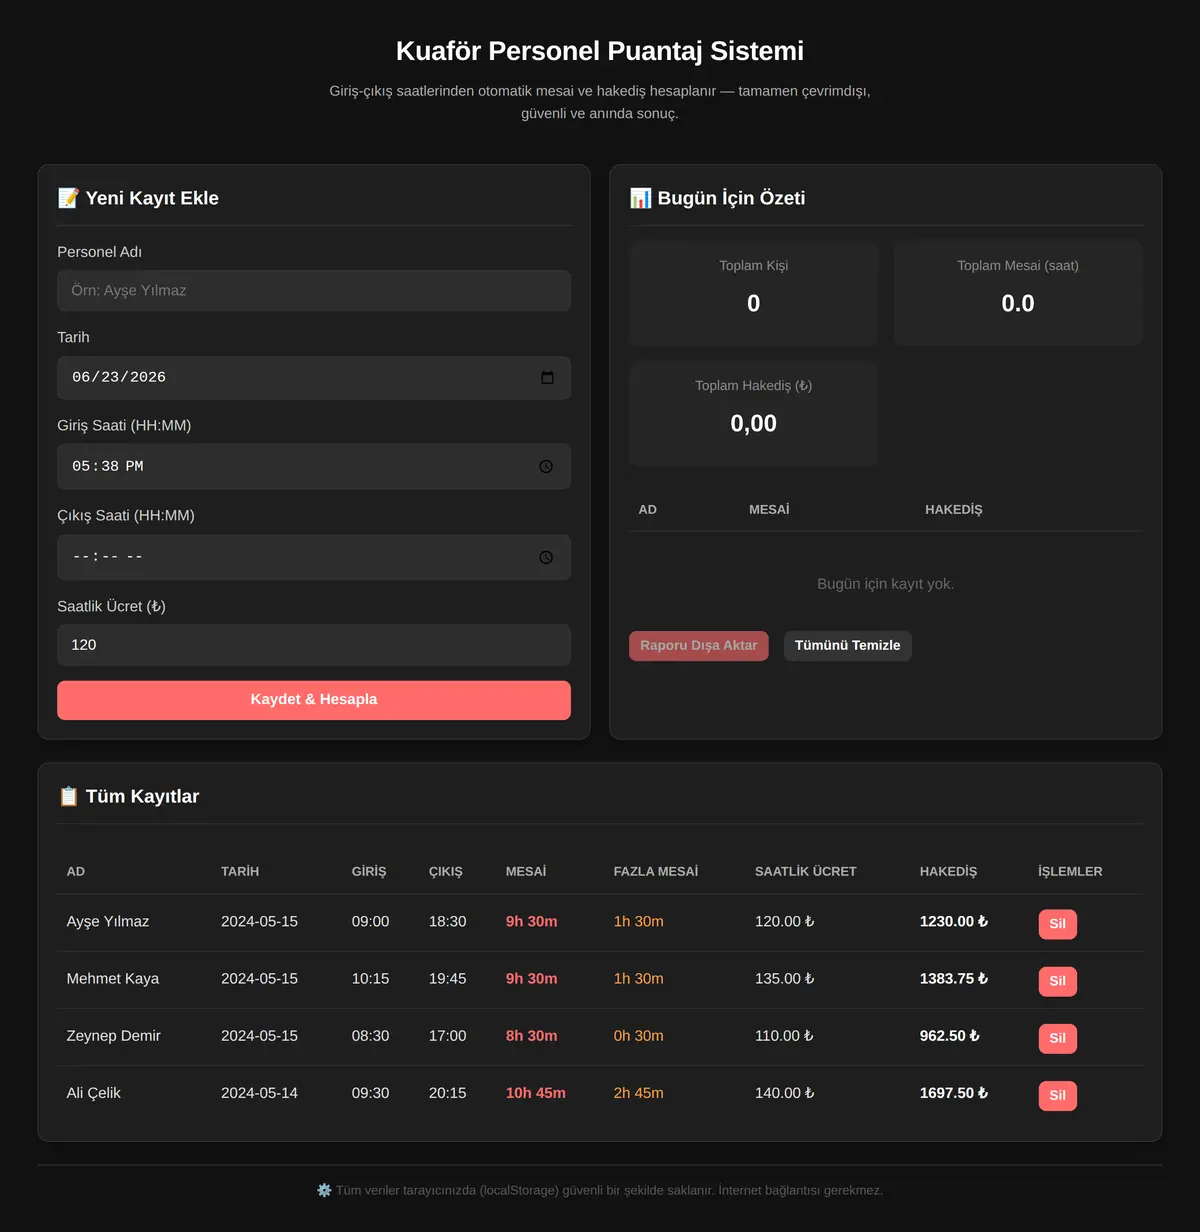Click the TARİH column header
The width and height of the screenshot is (1200, 1232).
(240, 872)
